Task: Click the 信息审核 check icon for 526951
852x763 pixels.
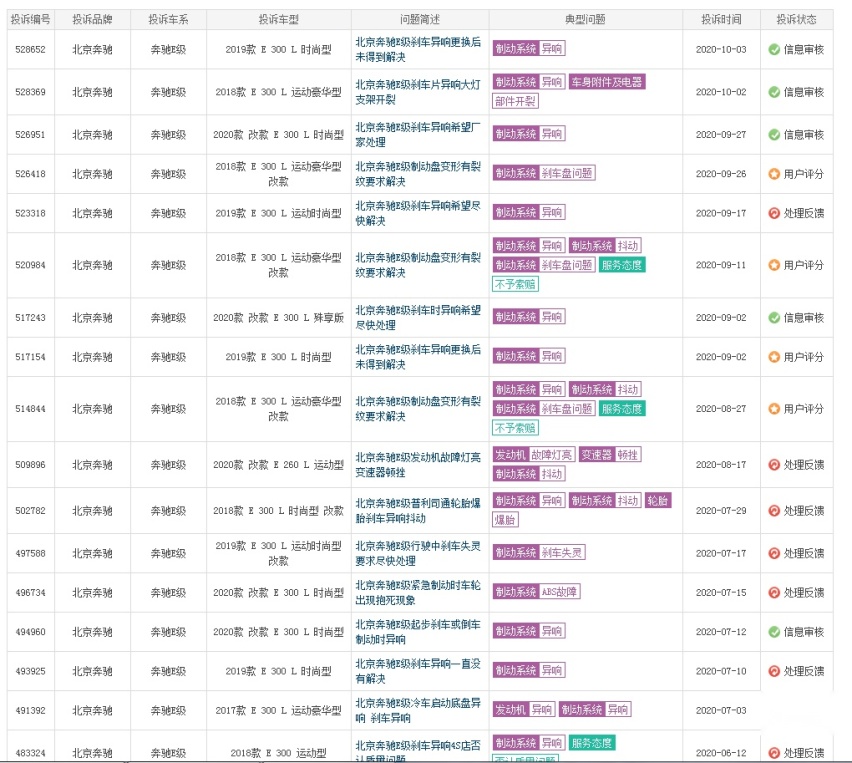Action: [774, 134]
